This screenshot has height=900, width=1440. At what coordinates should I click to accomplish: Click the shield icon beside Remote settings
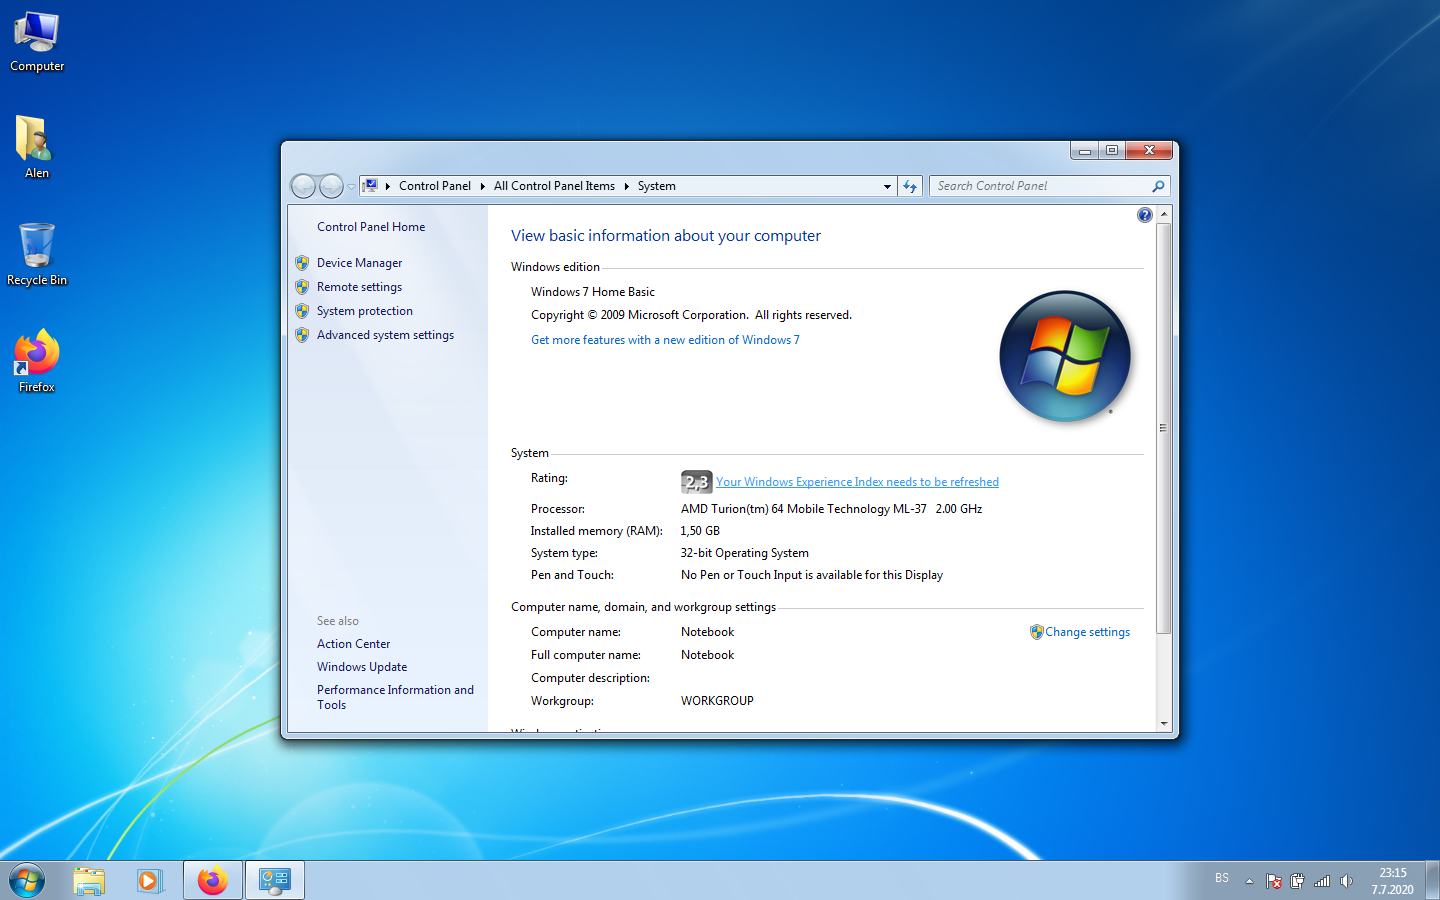pos(302,287)
